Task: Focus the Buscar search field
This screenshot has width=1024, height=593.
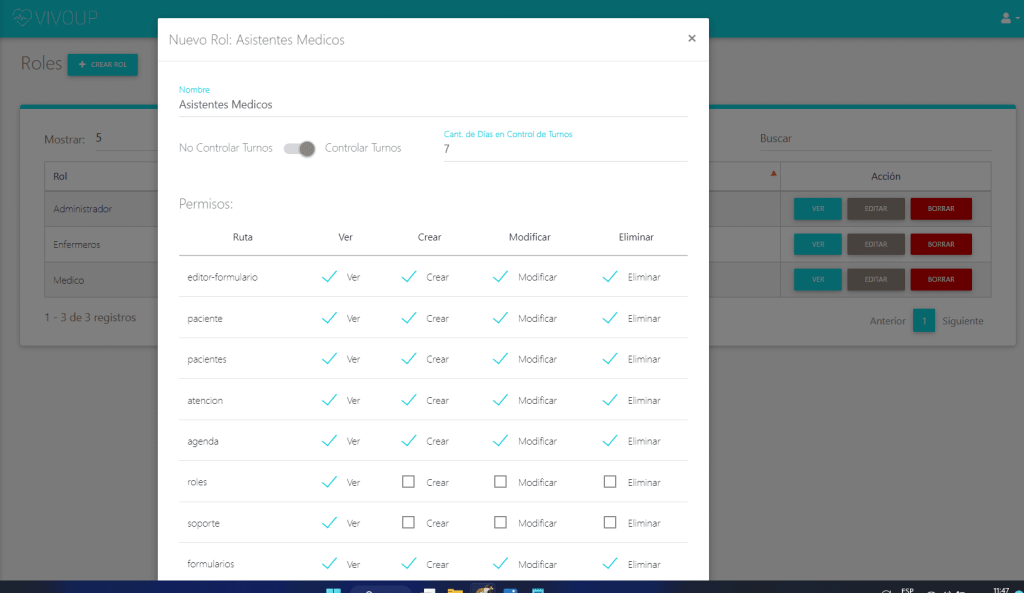Action: click(875, 138)
